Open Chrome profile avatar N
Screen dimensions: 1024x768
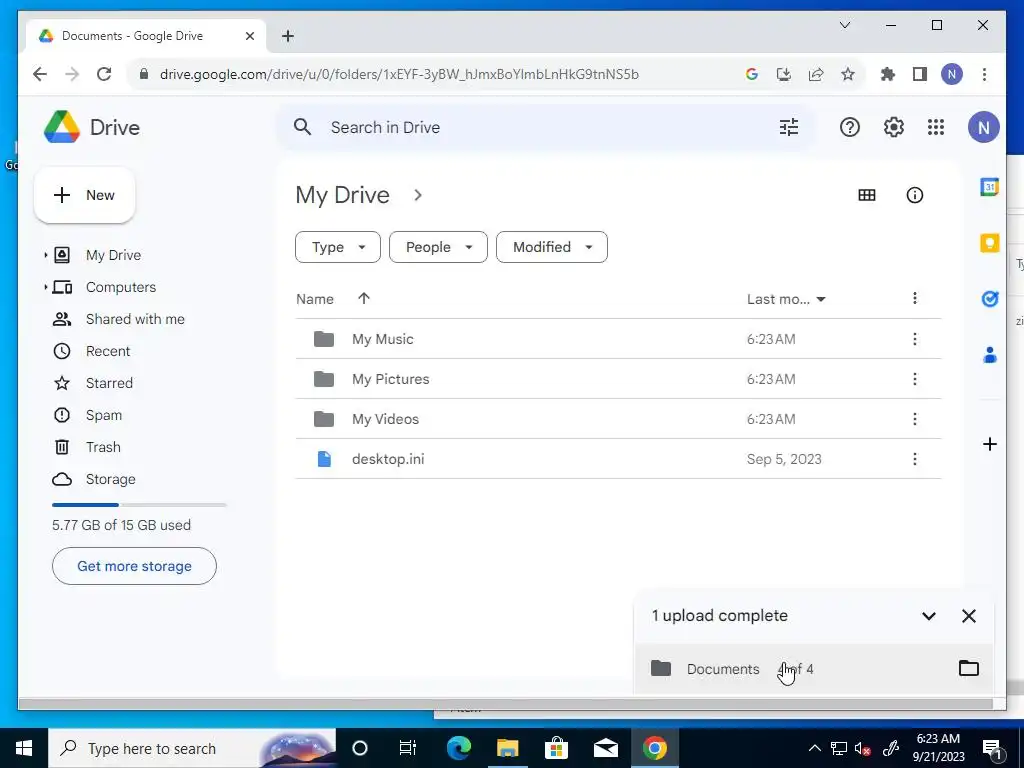pyautogui.click(x=952, y=74)
